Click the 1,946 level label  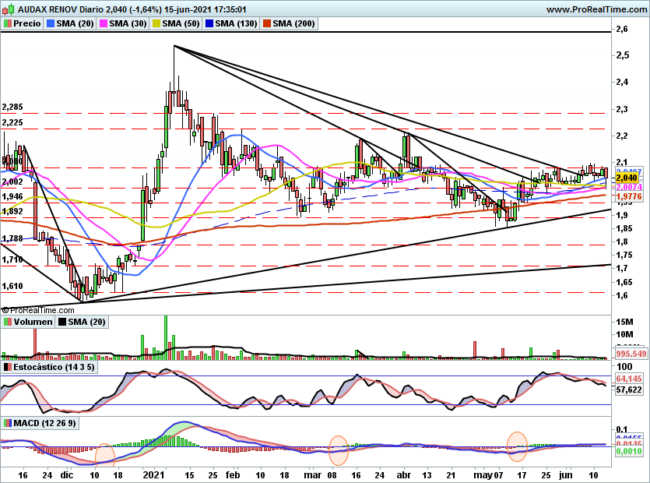[x=12, y=196]
